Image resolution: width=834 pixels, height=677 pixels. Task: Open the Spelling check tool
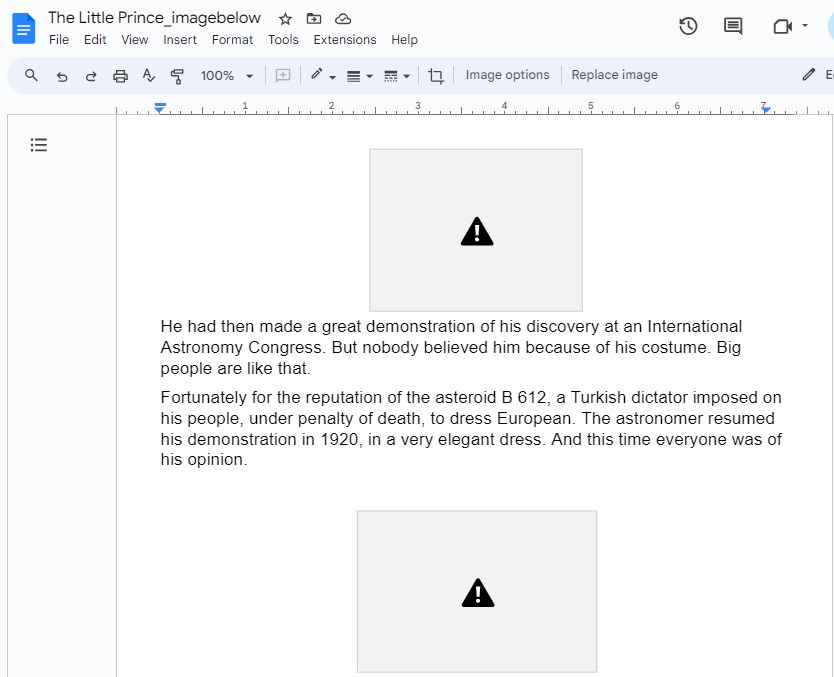[x=149, y=75]
